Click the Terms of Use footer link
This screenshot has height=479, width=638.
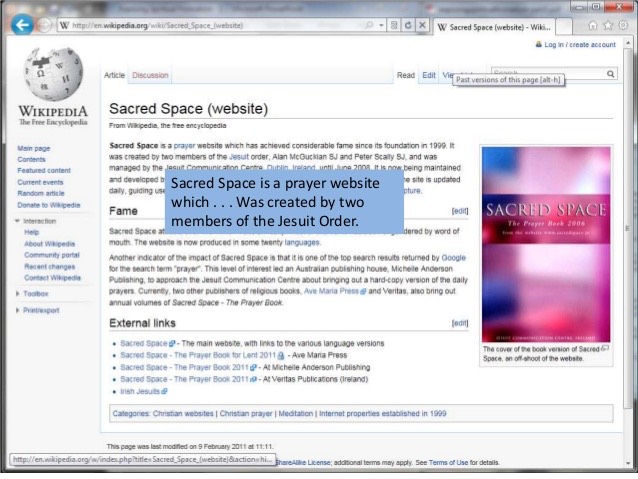[448, 463]
